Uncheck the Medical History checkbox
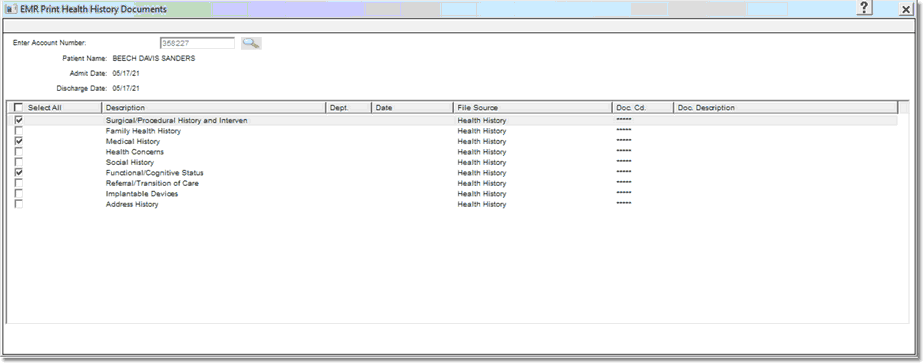Screen dimensions: 924x364 click(x=19, y=141)
